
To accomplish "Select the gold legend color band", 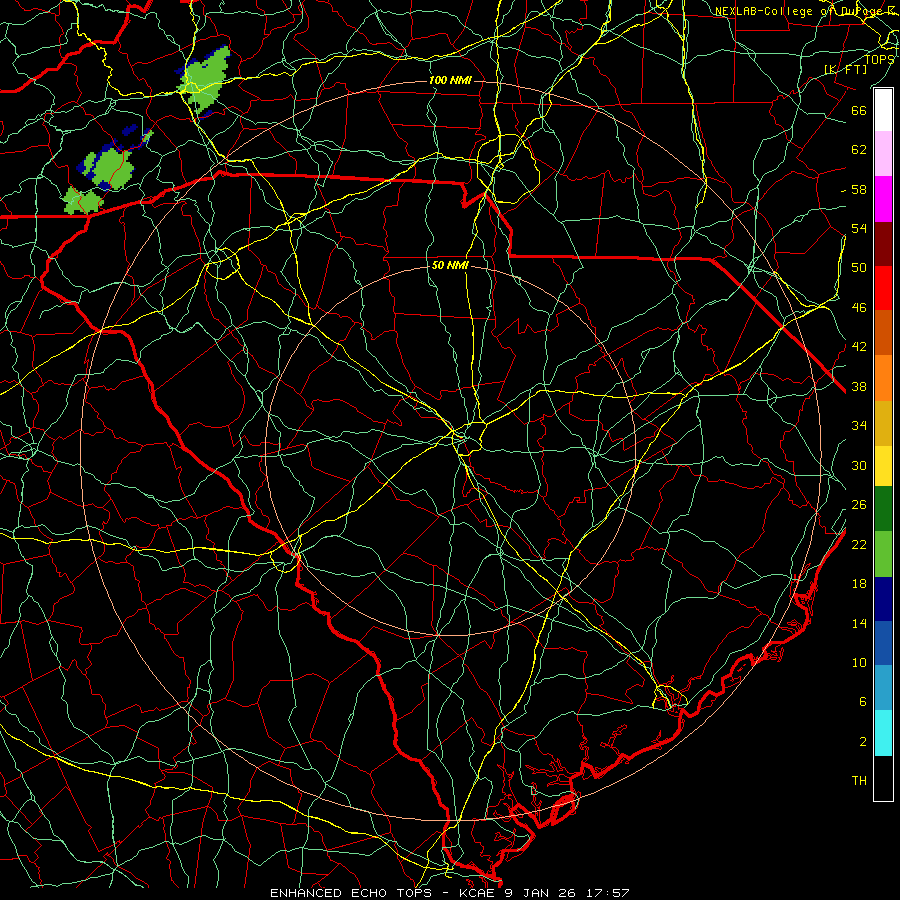I will (883, 423).
